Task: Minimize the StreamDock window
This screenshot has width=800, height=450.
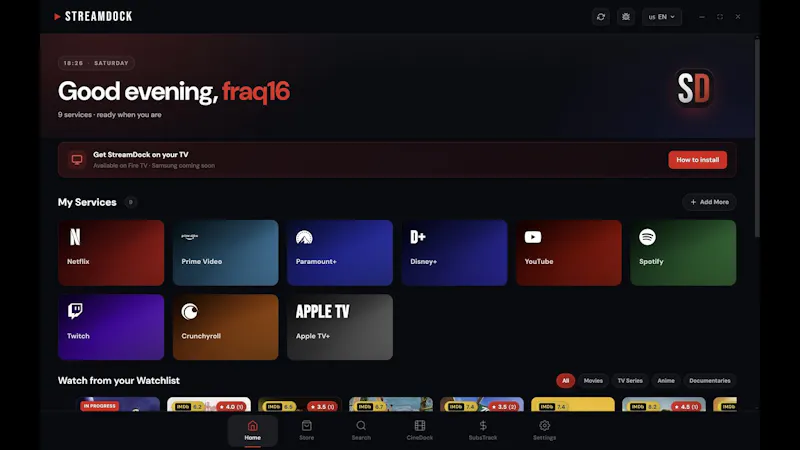Action: pos(702,17)
